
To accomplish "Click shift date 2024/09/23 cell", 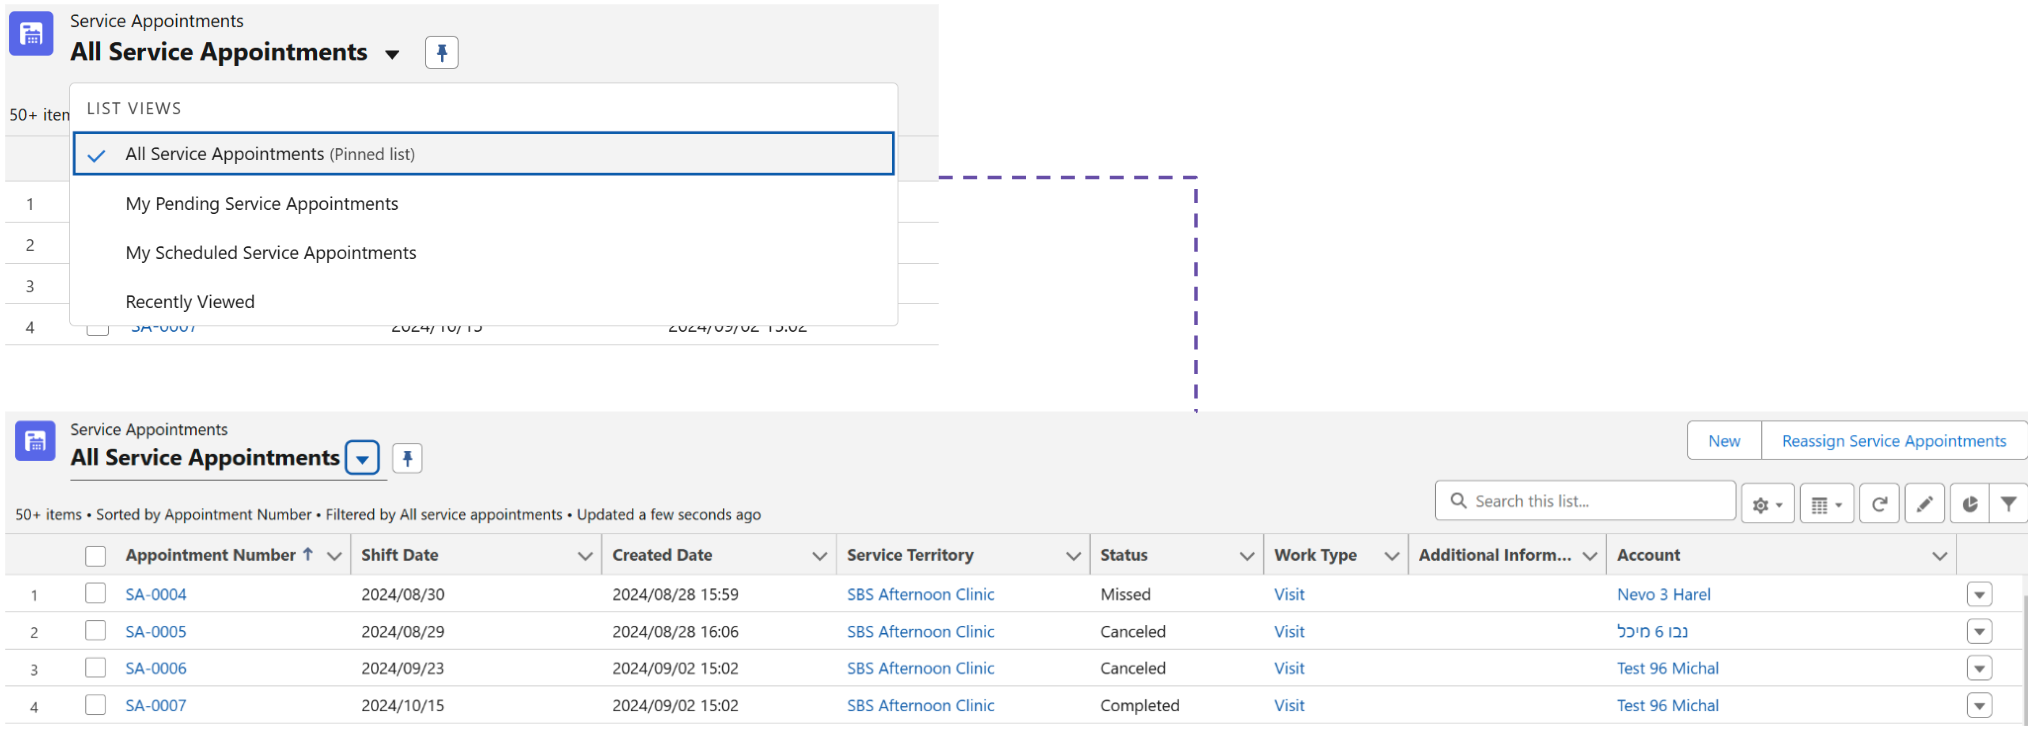I will (403, 668).
